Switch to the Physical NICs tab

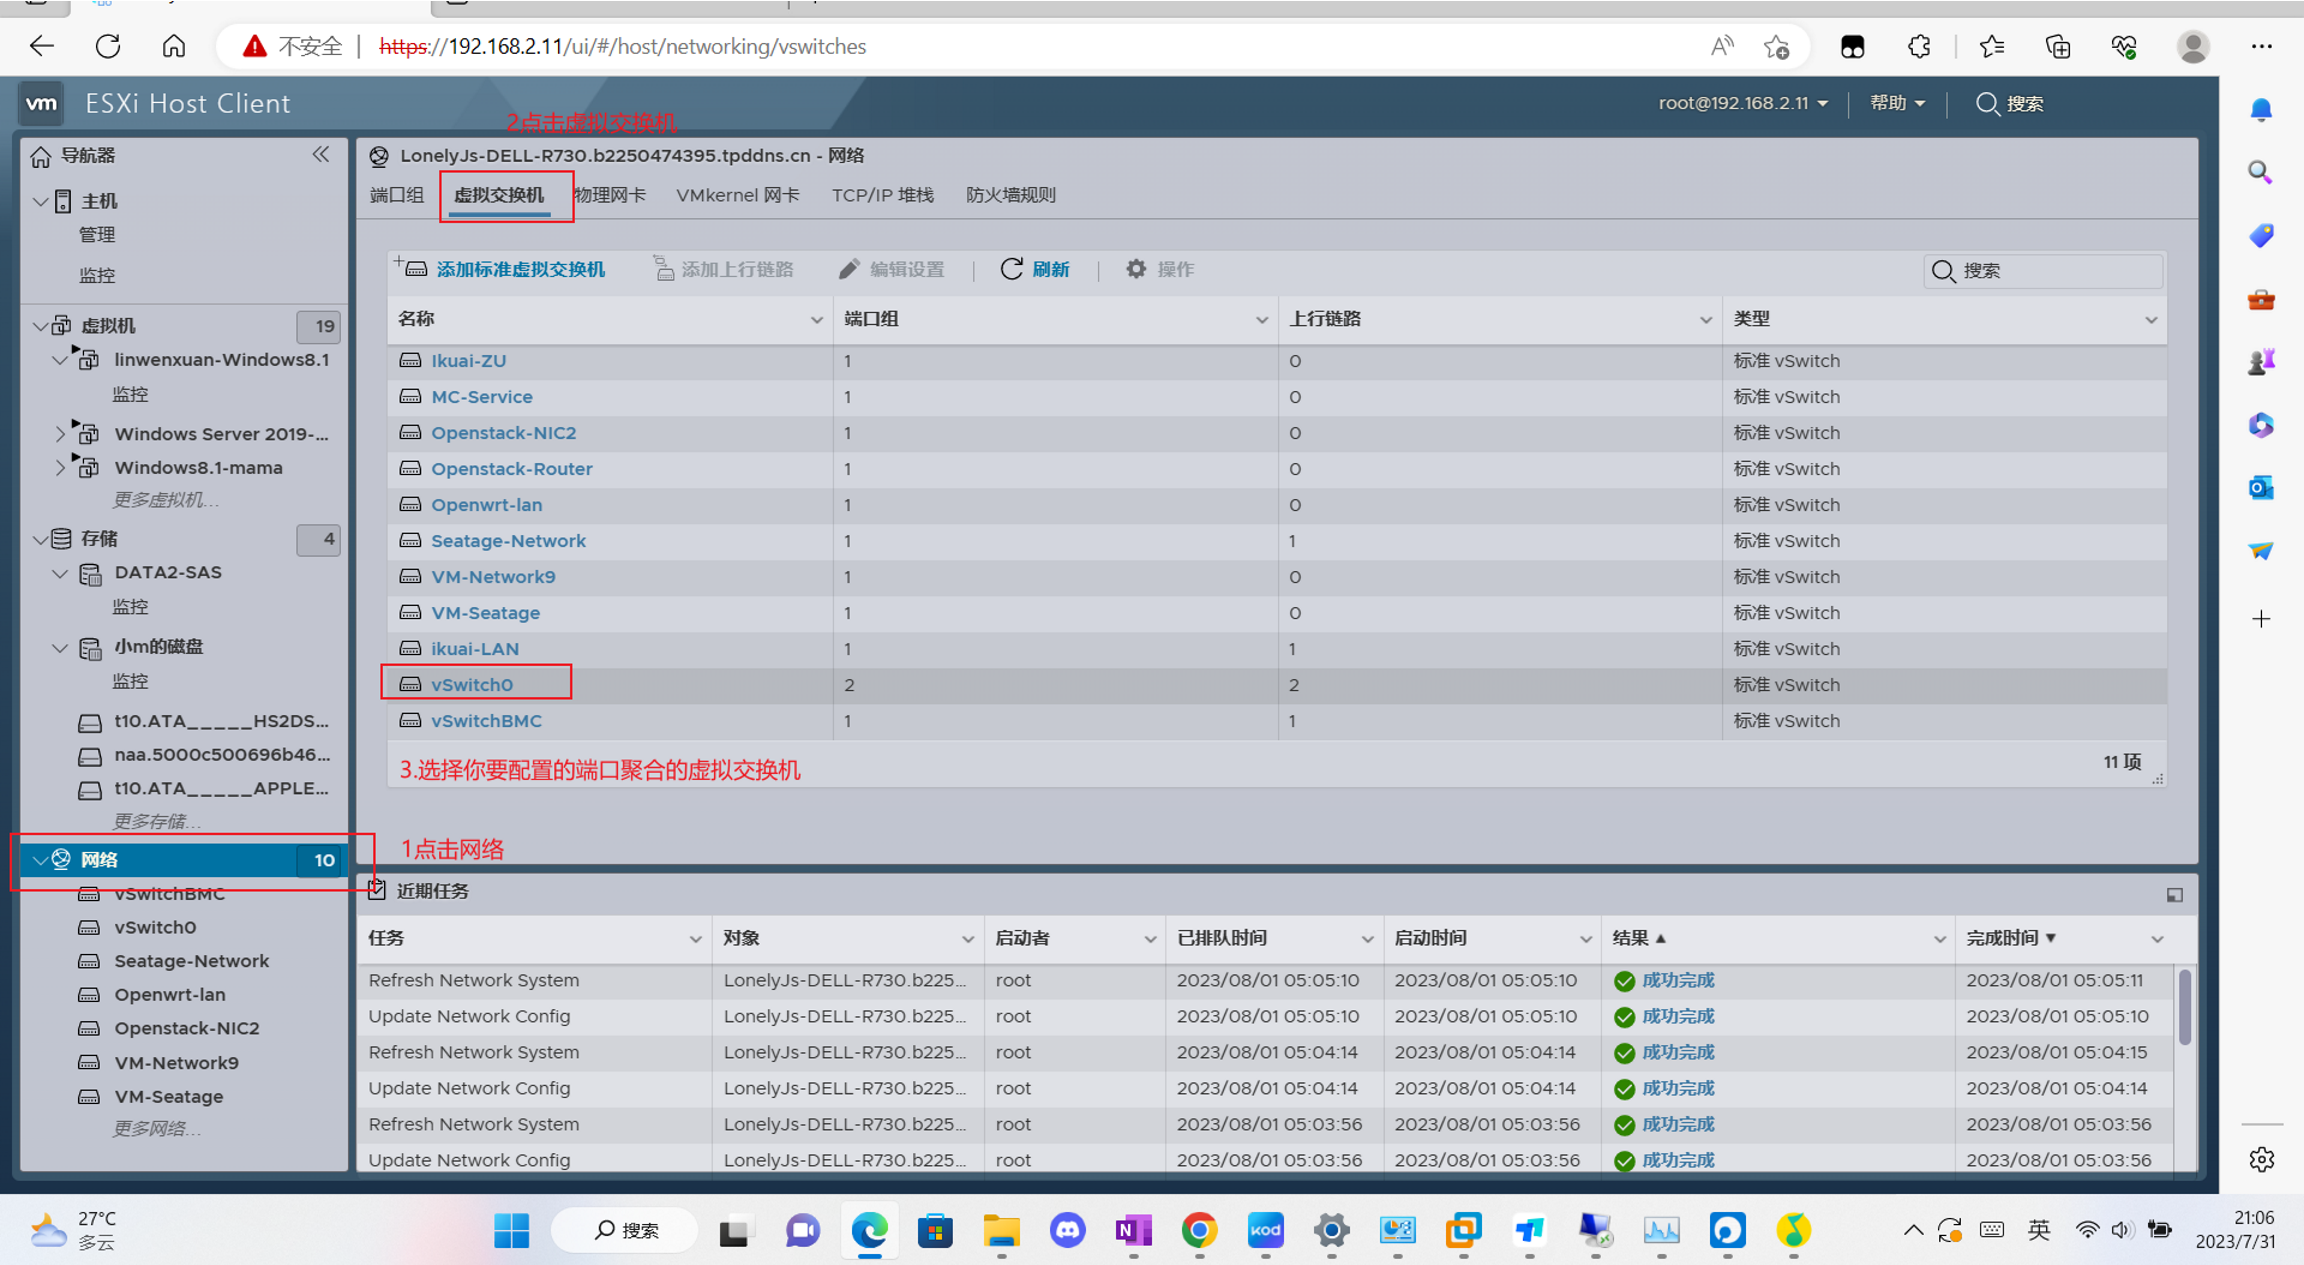tap(611, 195)
